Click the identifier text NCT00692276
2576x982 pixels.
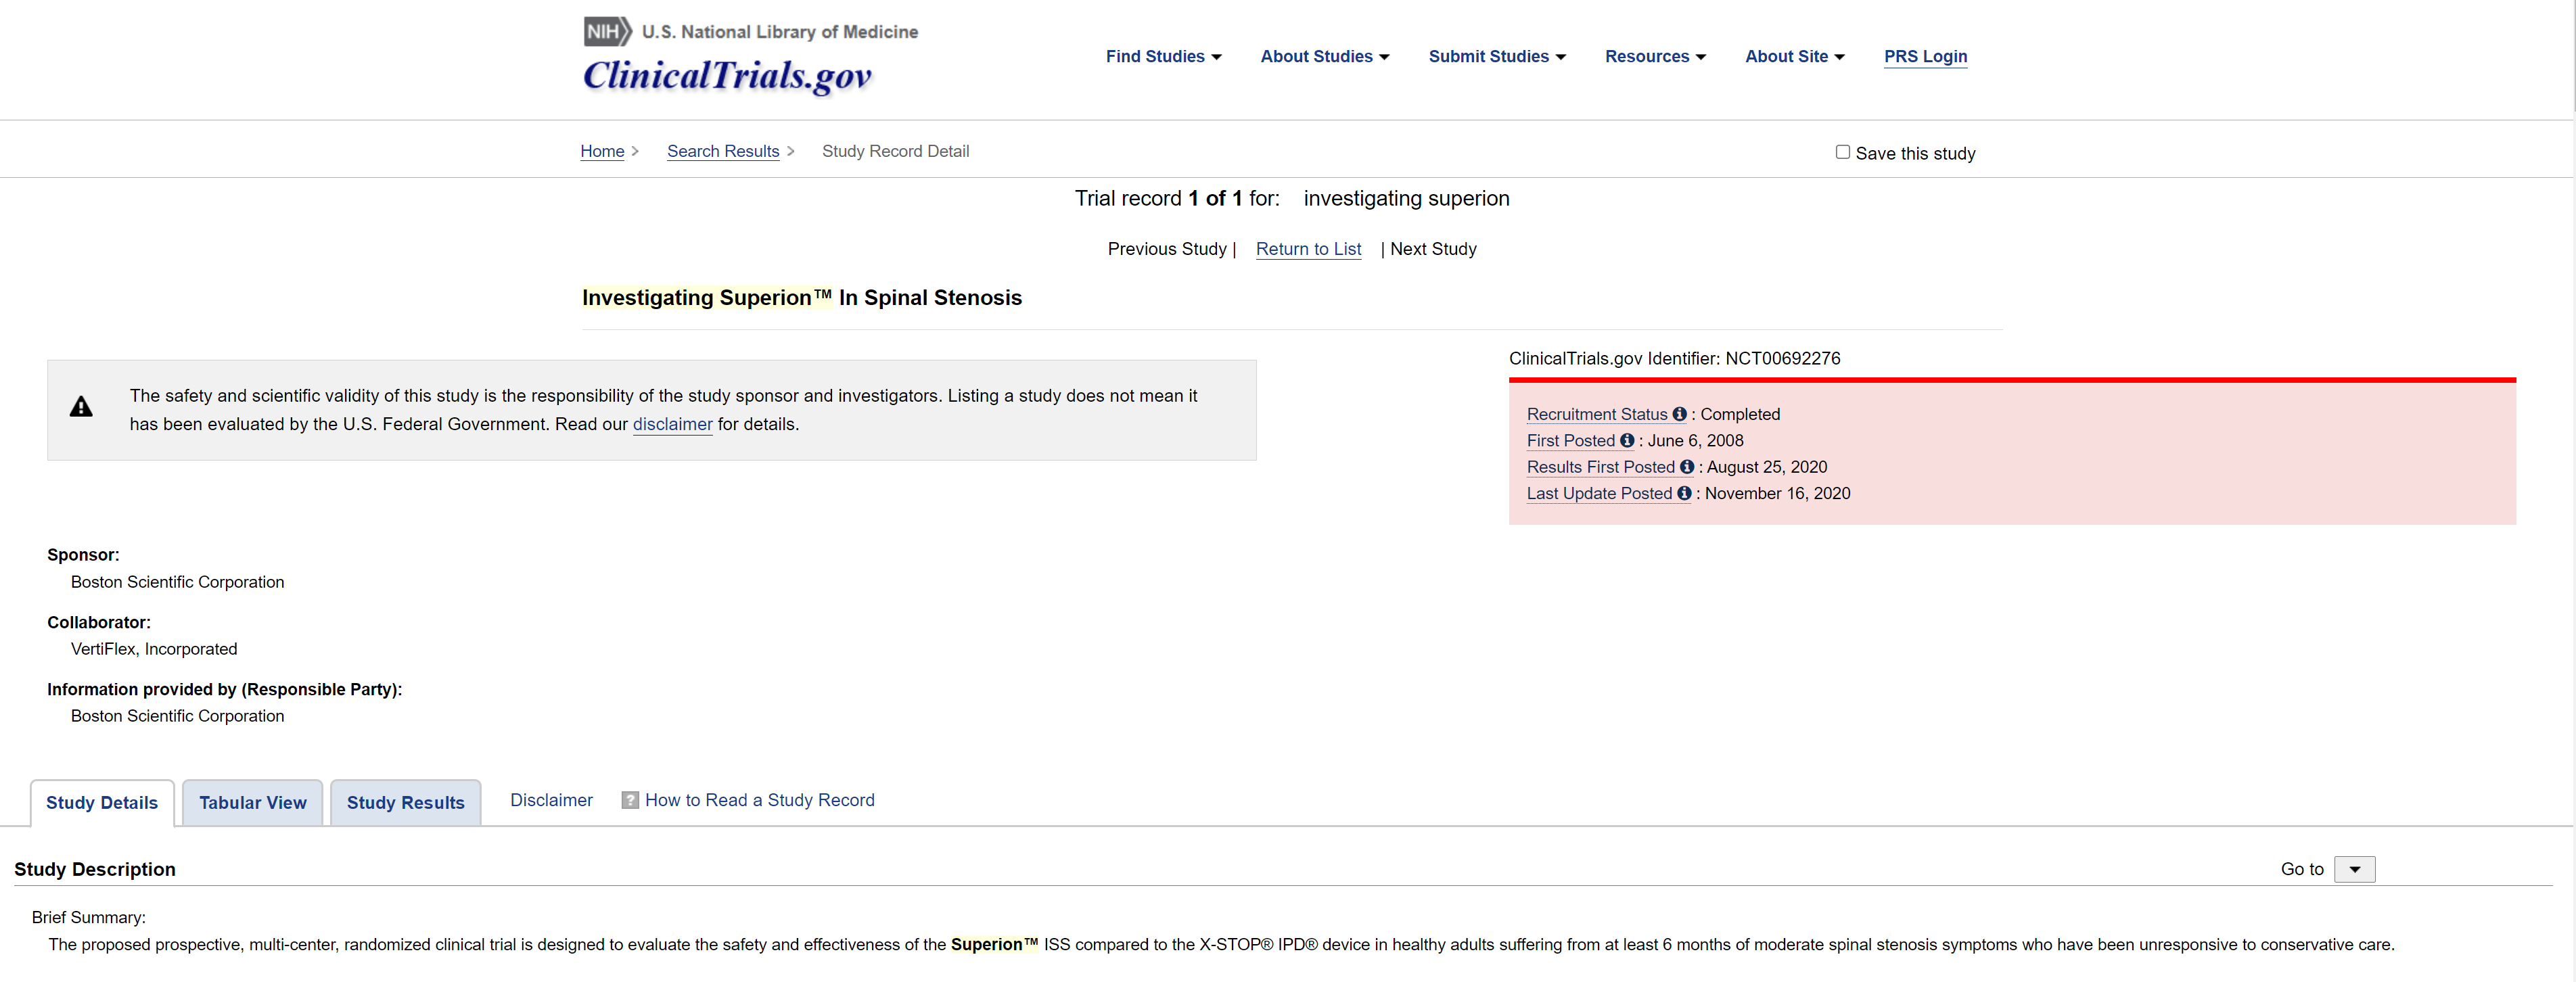1782,358
